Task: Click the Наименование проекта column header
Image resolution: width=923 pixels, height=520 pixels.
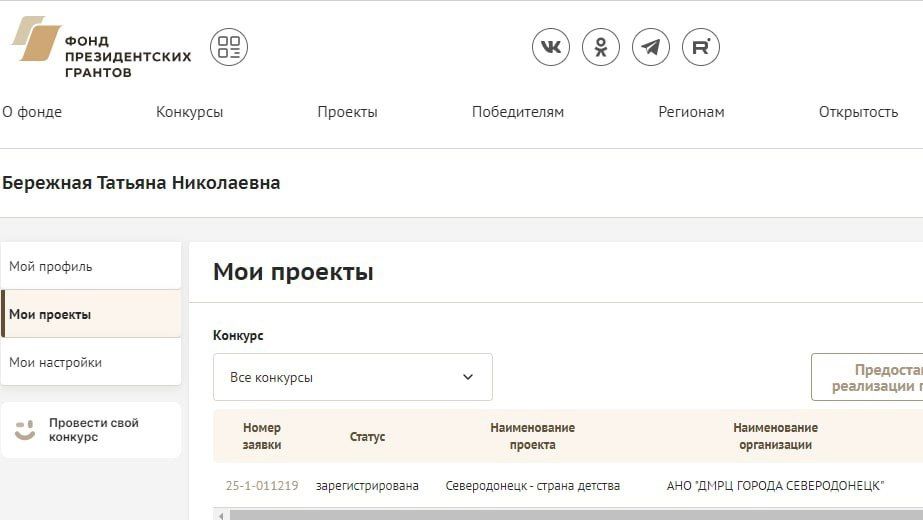Action: pos(533,436)
